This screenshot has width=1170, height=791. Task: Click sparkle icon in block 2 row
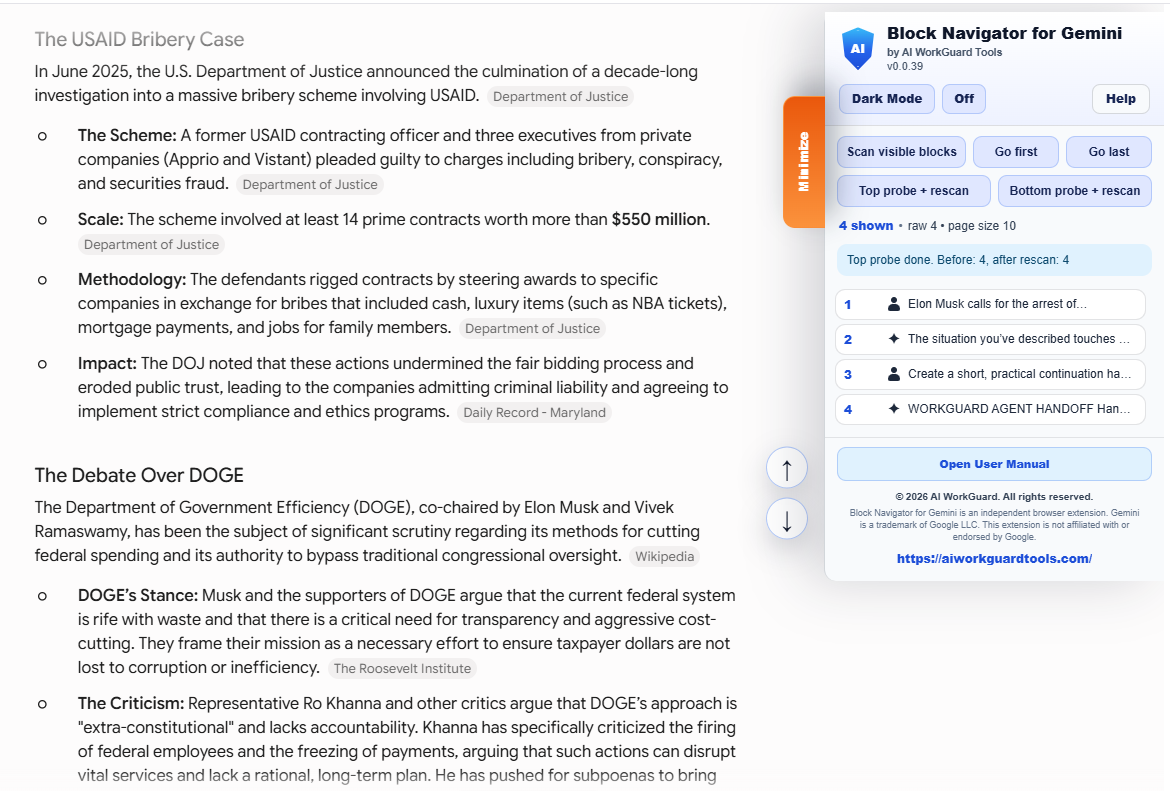893,339
